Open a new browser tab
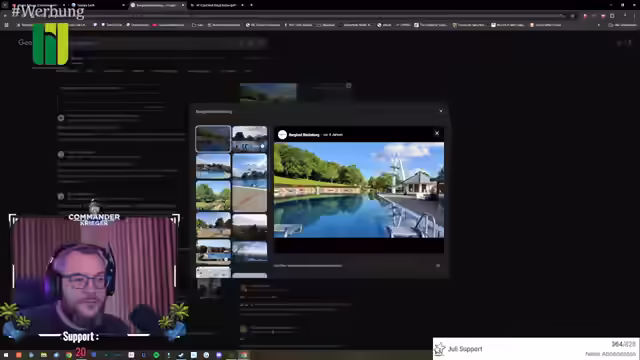640x360 pixels. (251, 5)
